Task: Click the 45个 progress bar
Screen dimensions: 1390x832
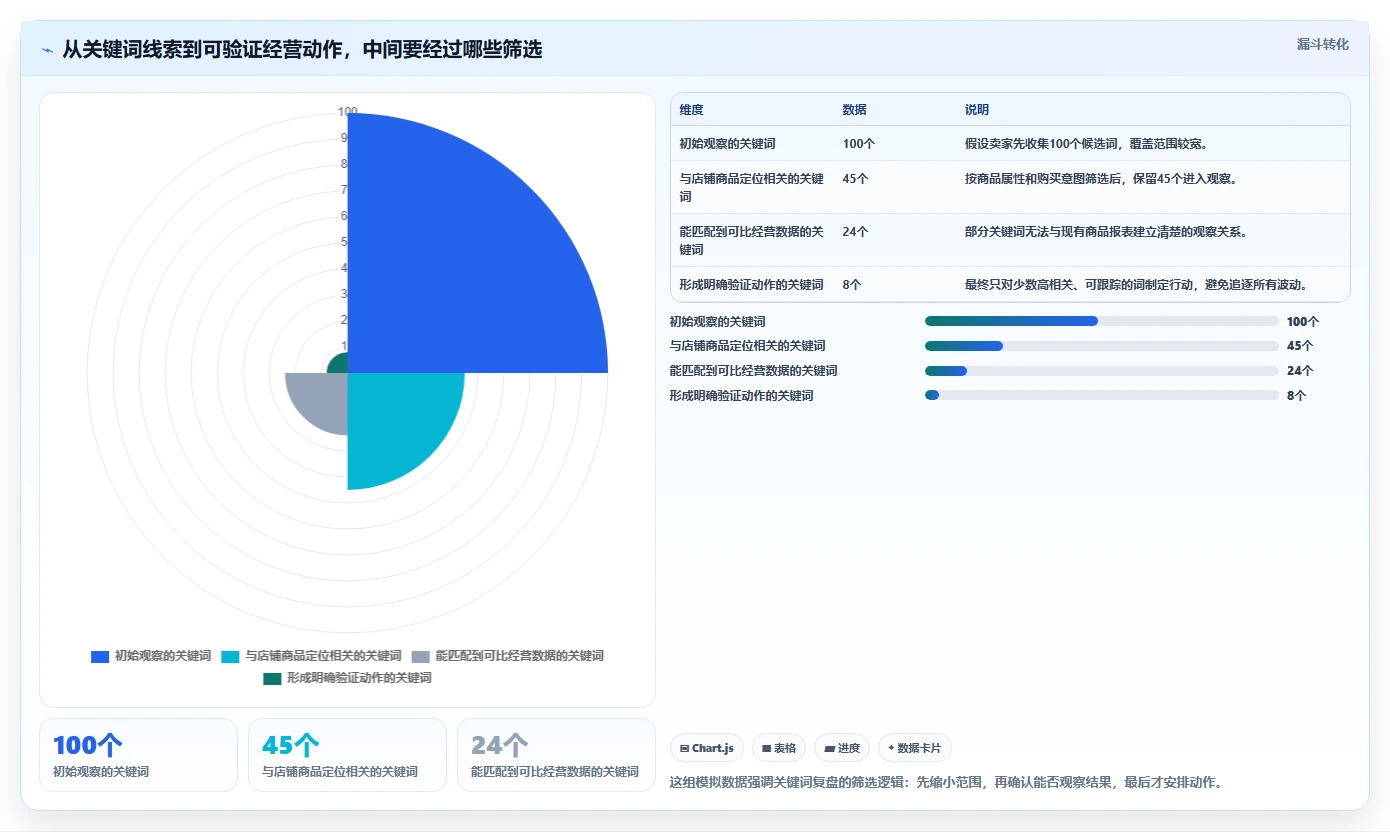Action: [1102, 346]
